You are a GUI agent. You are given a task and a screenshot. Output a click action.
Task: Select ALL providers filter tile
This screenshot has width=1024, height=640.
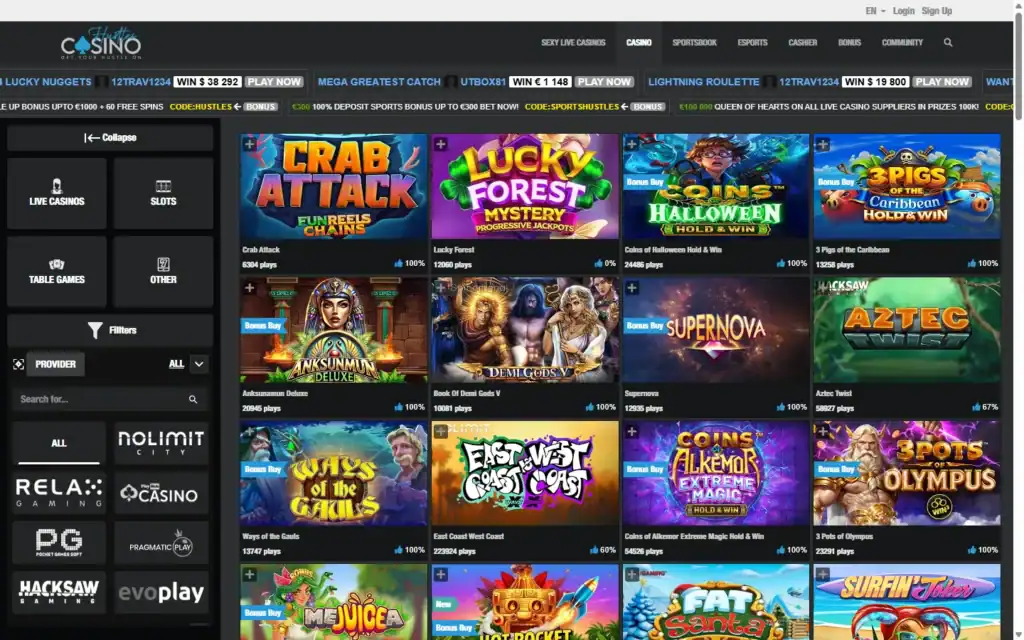coord(59,443)
